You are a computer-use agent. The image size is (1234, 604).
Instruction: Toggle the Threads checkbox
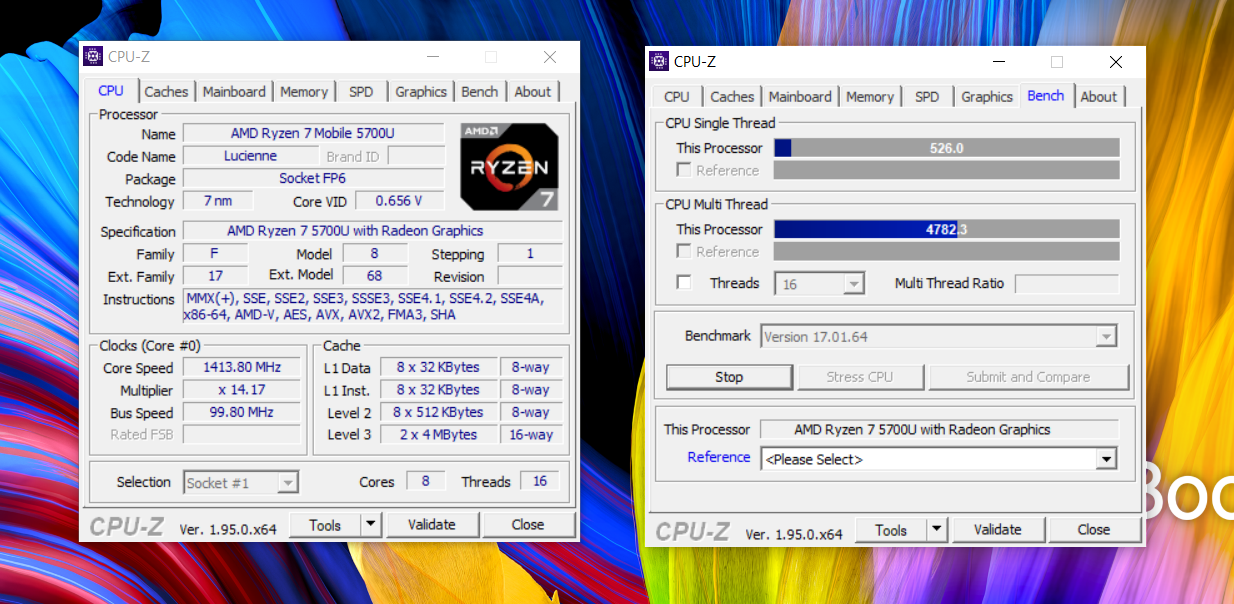point(684,283)
